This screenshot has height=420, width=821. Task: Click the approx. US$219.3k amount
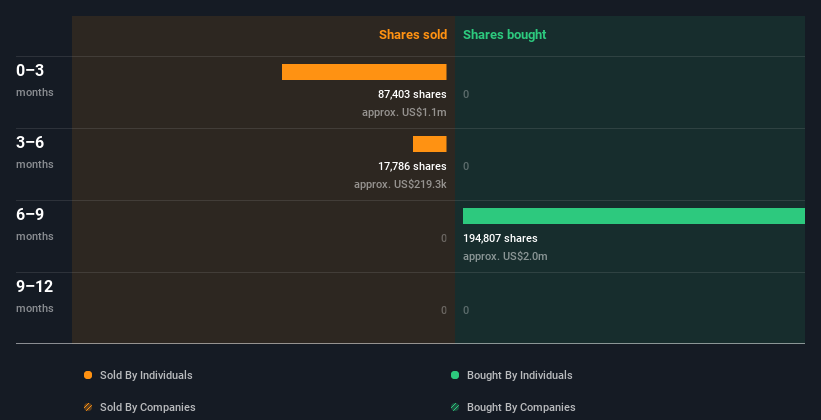pos(400,184)
